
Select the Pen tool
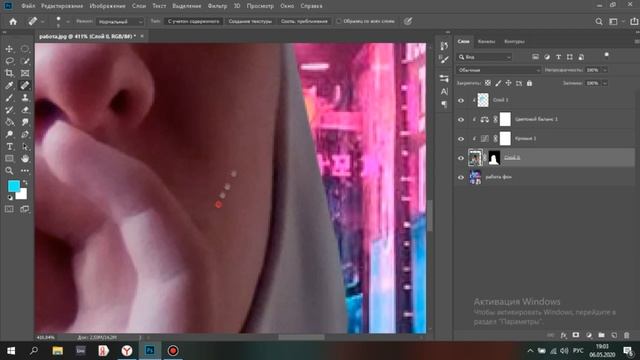click(25, 134)
